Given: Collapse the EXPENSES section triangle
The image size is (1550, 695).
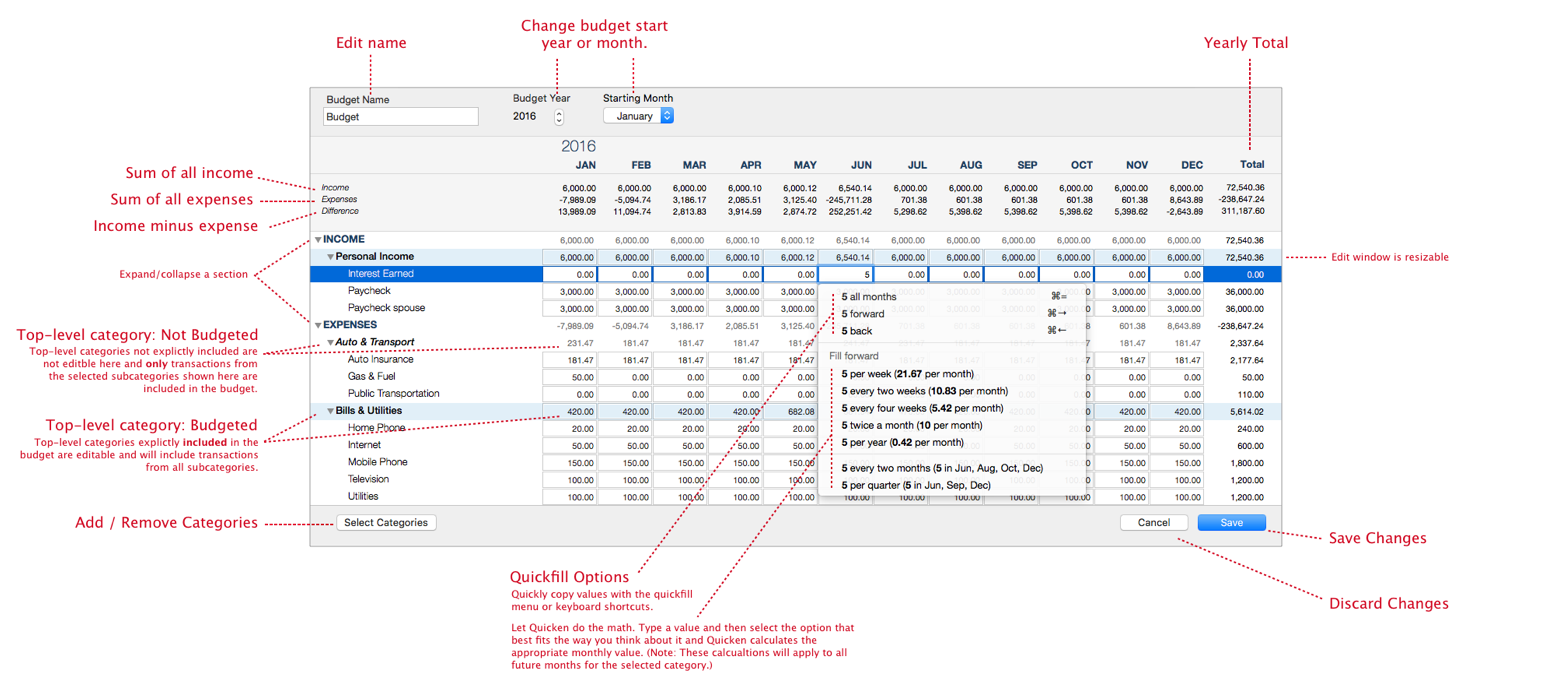Looking at the screenshot, I should point(318,325).
